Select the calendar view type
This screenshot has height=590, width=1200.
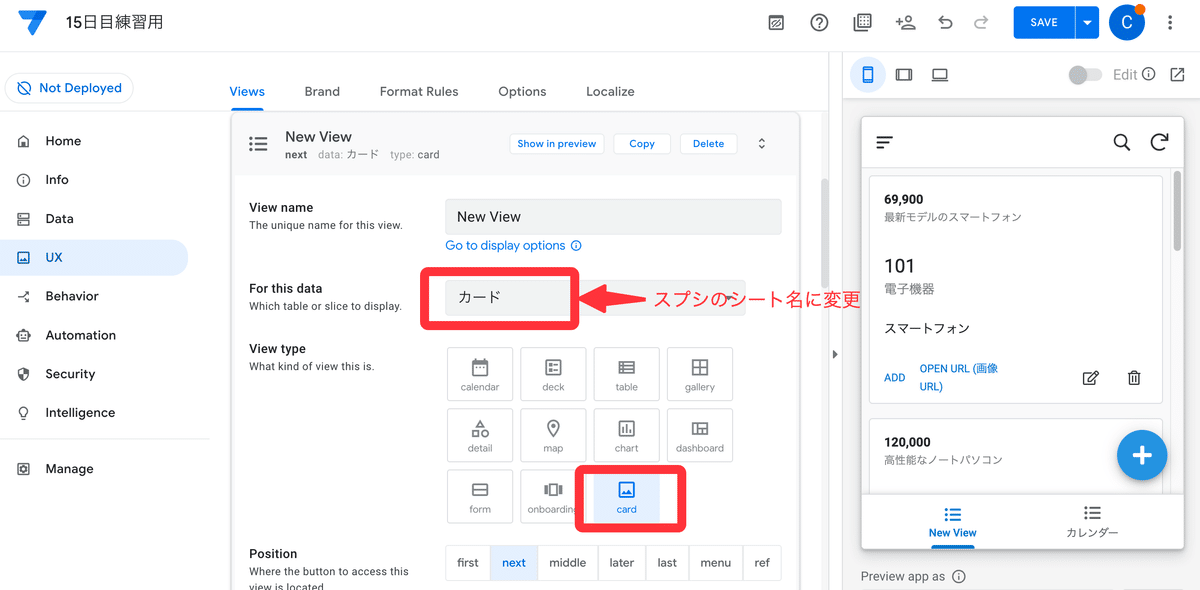pos(479,373)
